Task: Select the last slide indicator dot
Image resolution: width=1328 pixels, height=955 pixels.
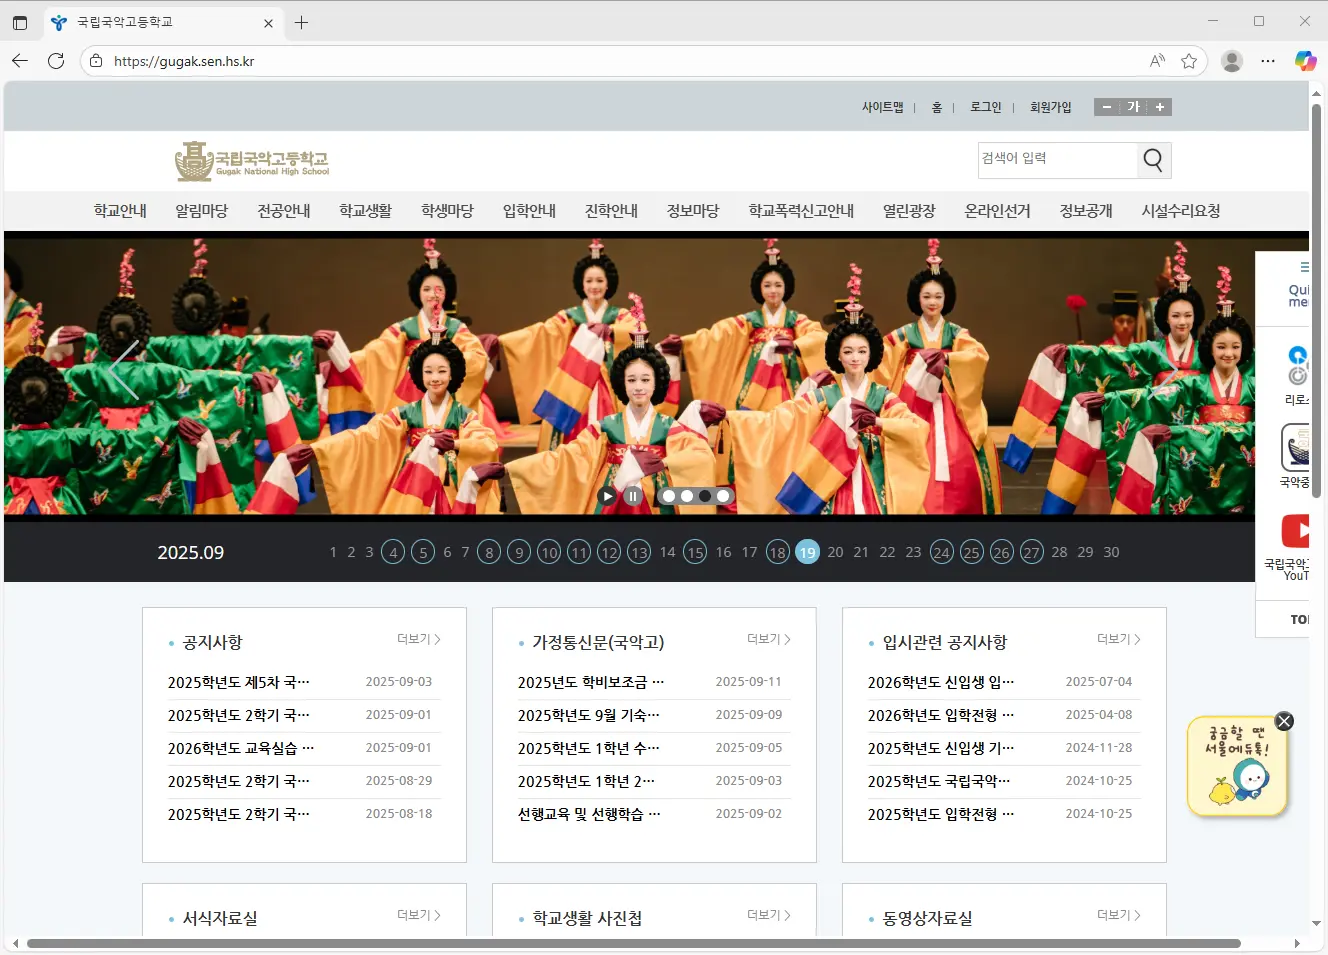Action: click(x=723, y=496)
